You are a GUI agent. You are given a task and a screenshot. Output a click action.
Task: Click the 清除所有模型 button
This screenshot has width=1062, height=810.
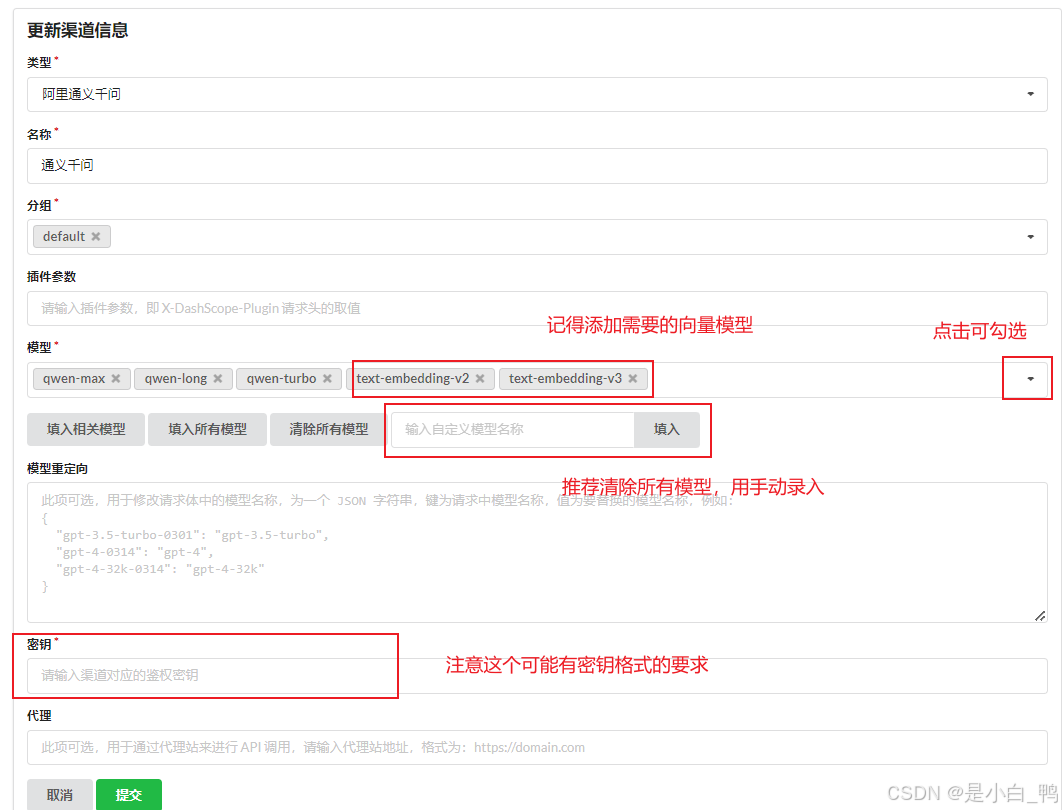[x=328, y=429]
